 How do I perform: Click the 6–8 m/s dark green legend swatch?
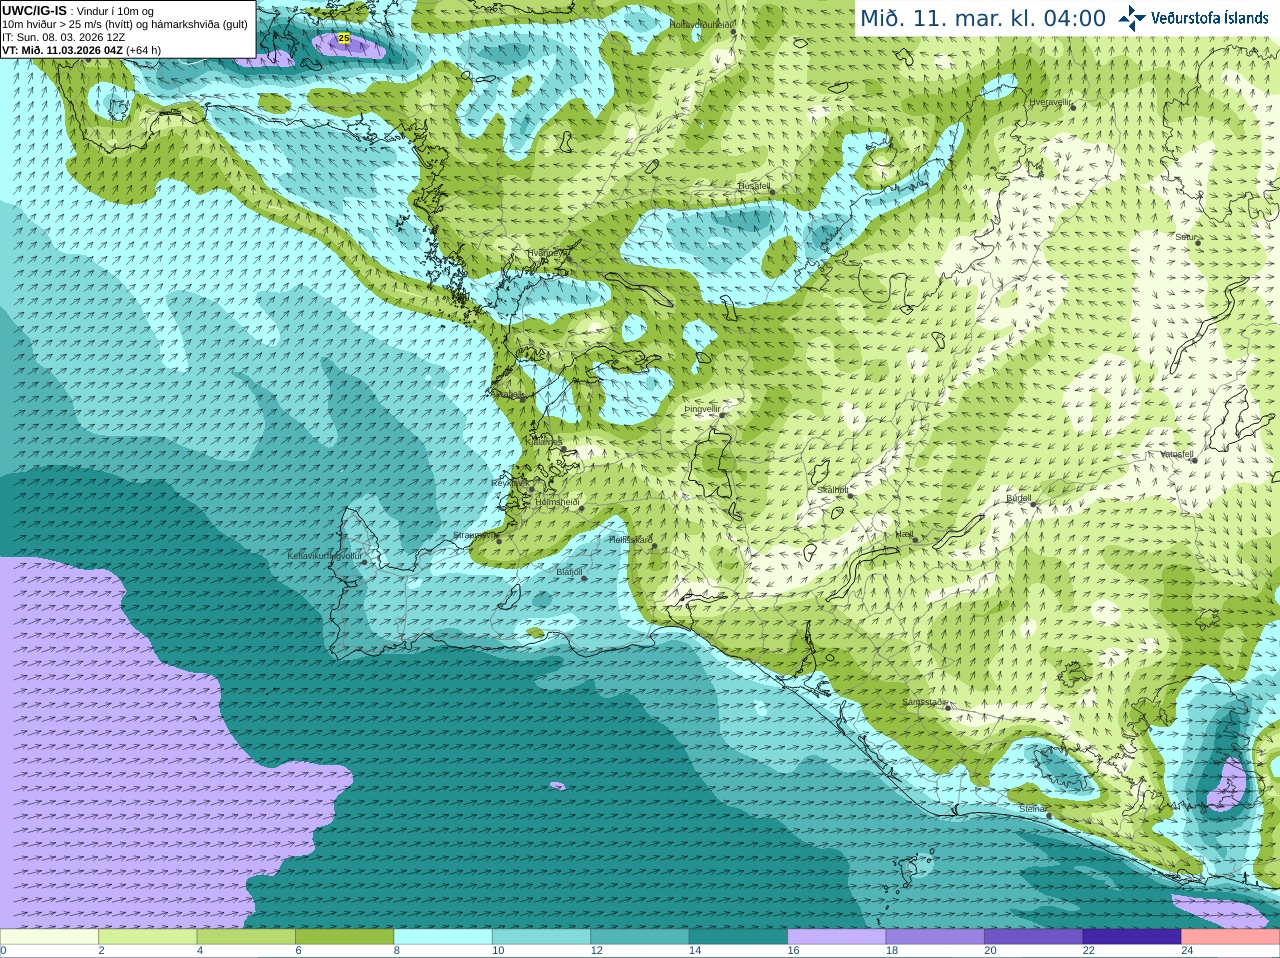[344, 937]
